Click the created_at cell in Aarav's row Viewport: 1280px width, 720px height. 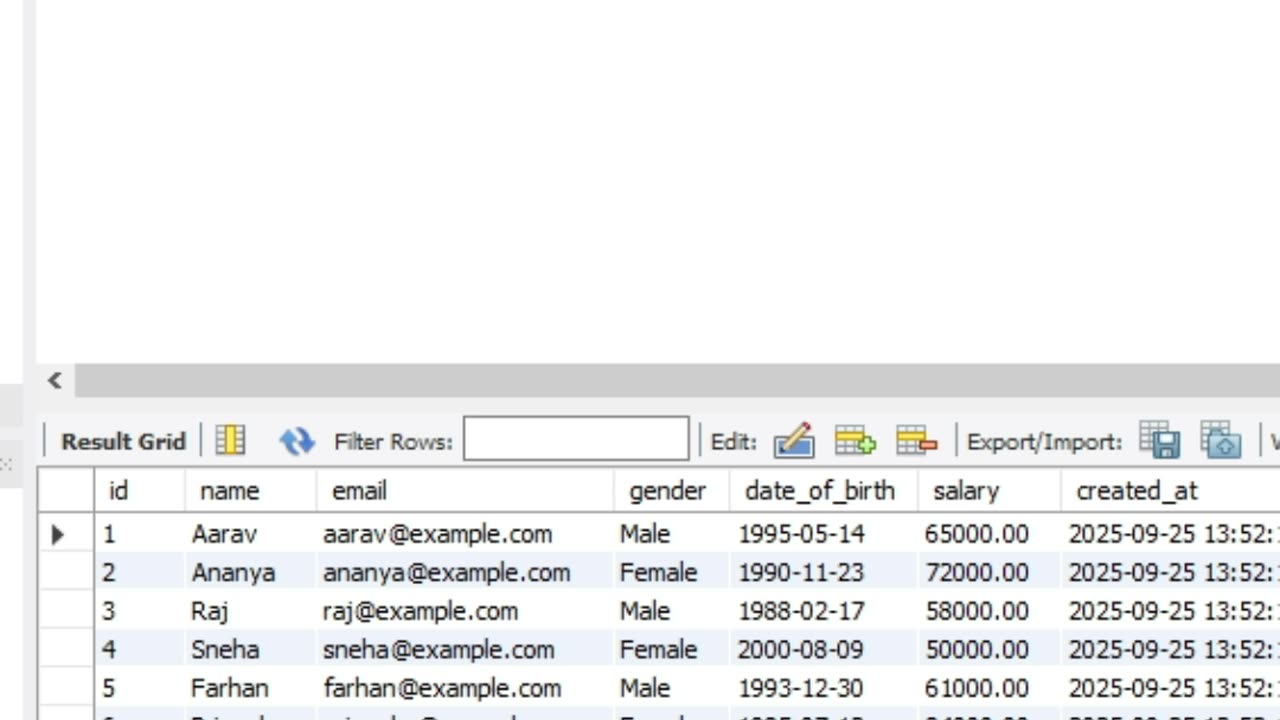(x=1170, y=534)
